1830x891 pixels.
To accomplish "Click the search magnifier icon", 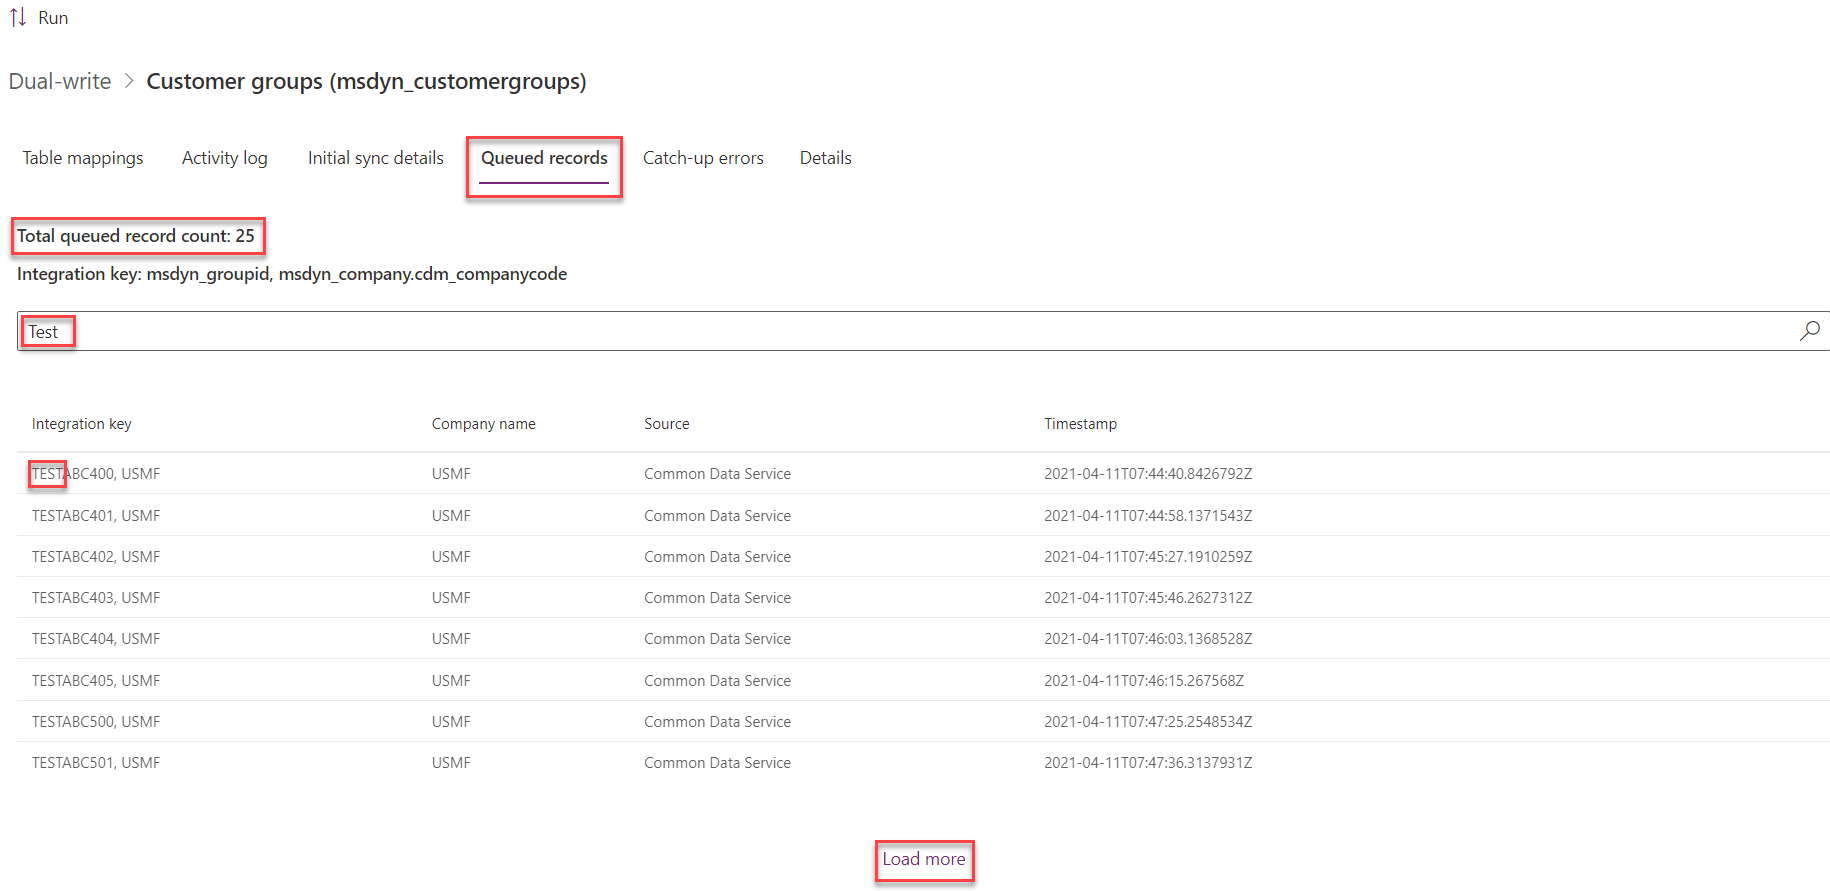I will [x=1809, y=331].
